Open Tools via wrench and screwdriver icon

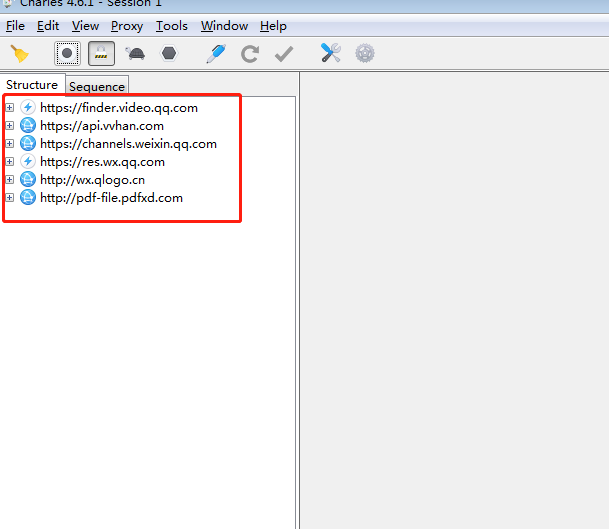pos(331,53)
